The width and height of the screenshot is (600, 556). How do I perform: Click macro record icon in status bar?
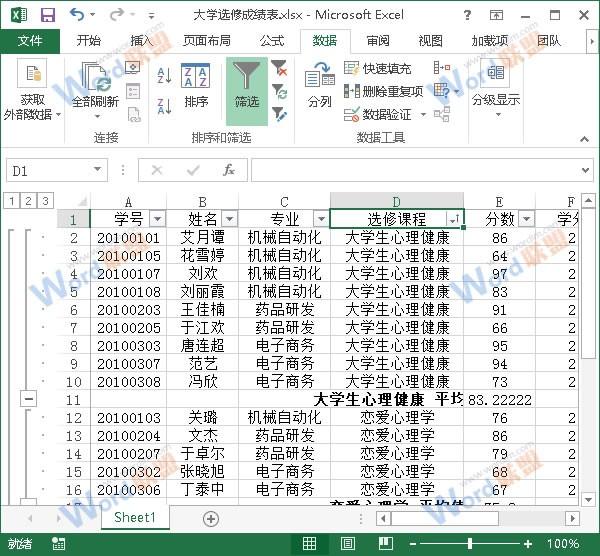(58, 543)
